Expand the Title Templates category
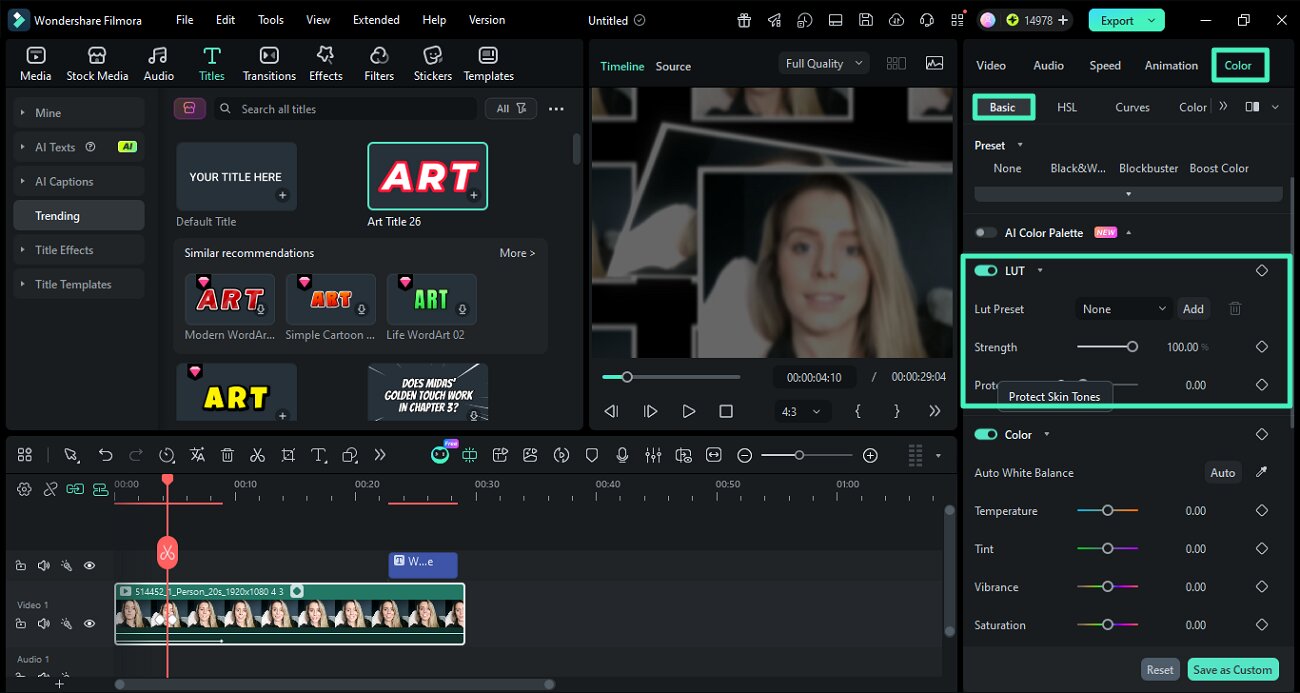The height and width of the screenshot is (693, 1300). (x=79, y=284)
